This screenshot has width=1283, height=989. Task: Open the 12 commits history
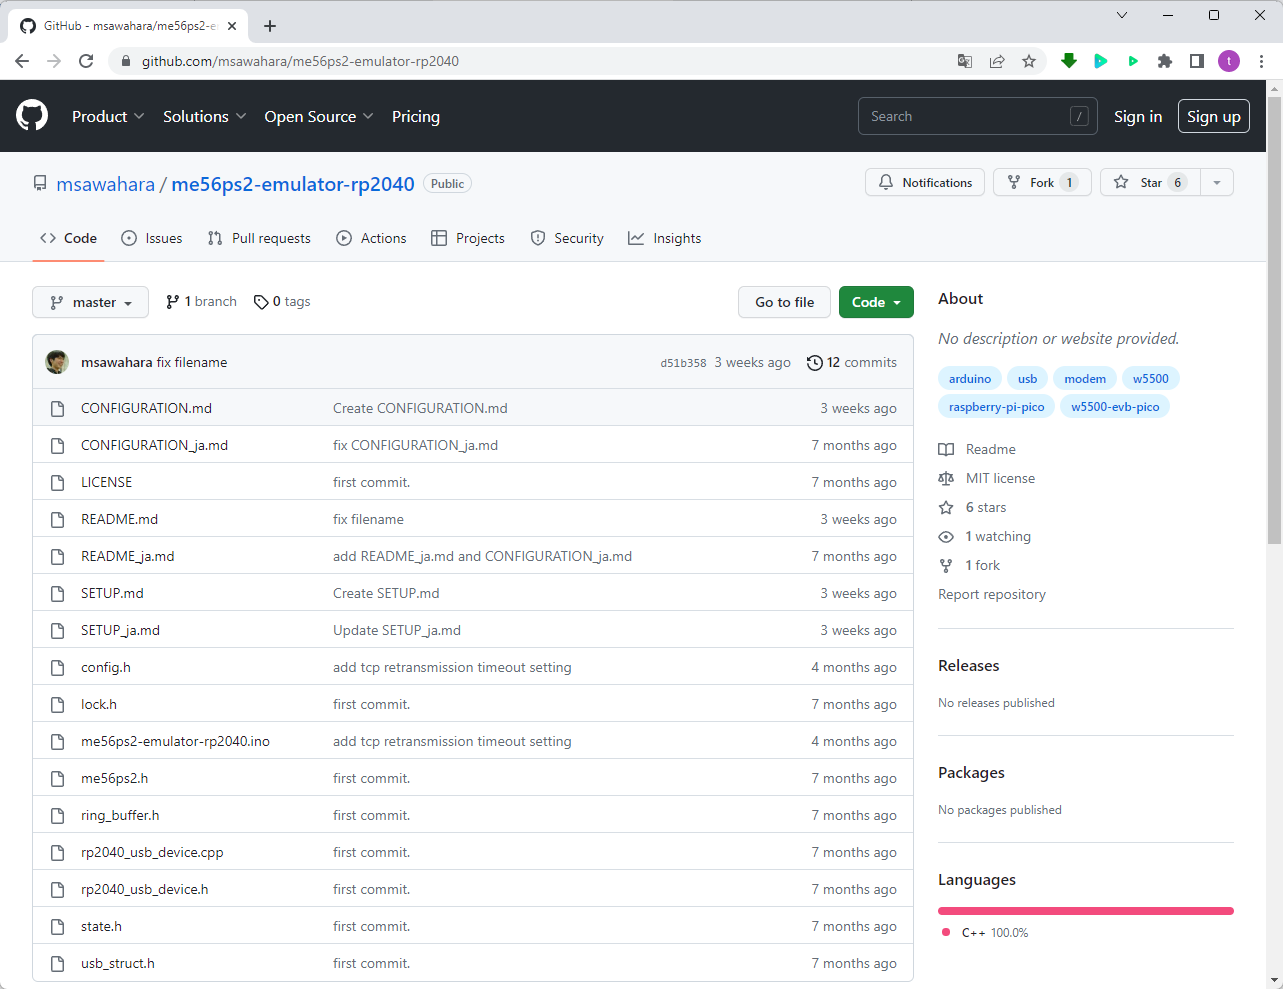pos(852,362)
